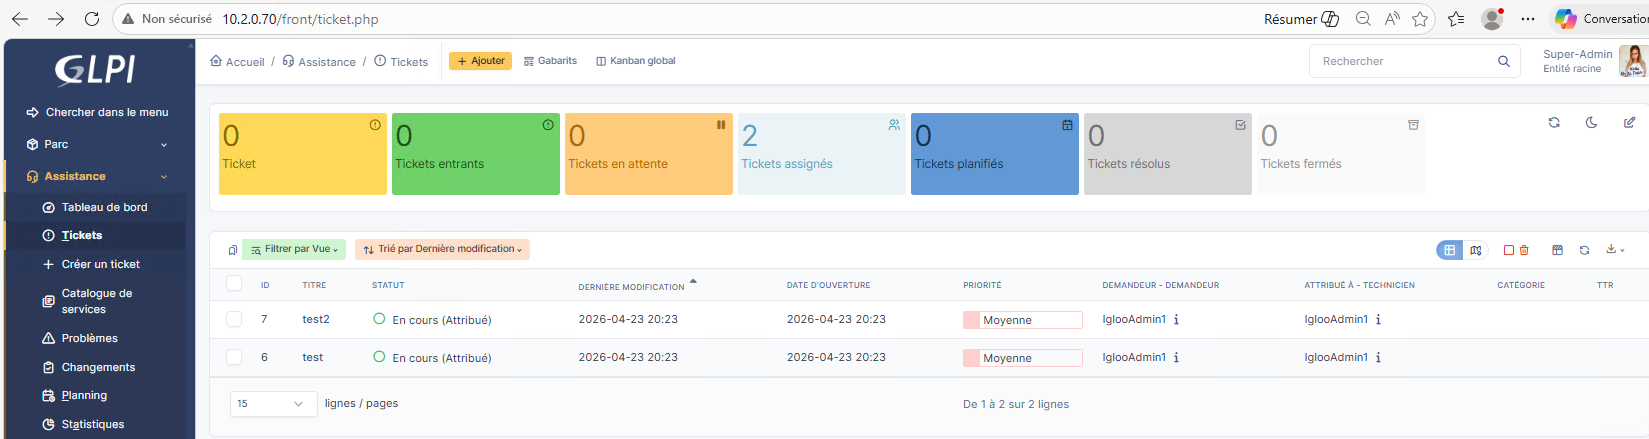Click the Ajouter button
Viewport: 1649px width, 439px height.
click(480, 61)
